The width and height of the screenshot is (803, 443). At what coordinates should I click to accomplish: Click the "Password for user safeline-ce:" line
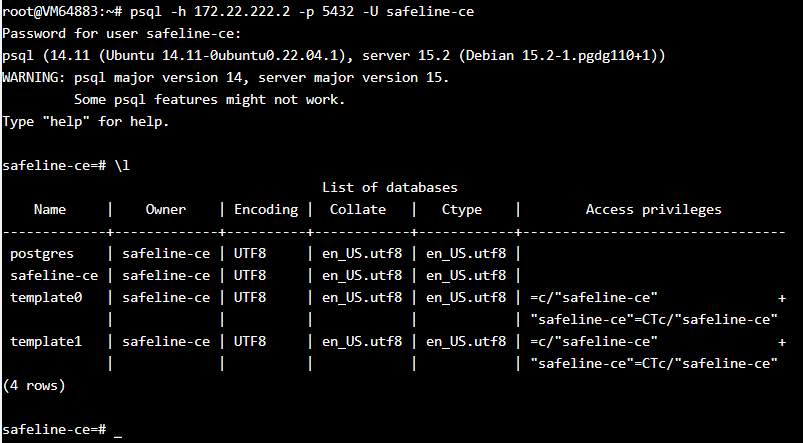pyautogui.click(x=114, y=33)
